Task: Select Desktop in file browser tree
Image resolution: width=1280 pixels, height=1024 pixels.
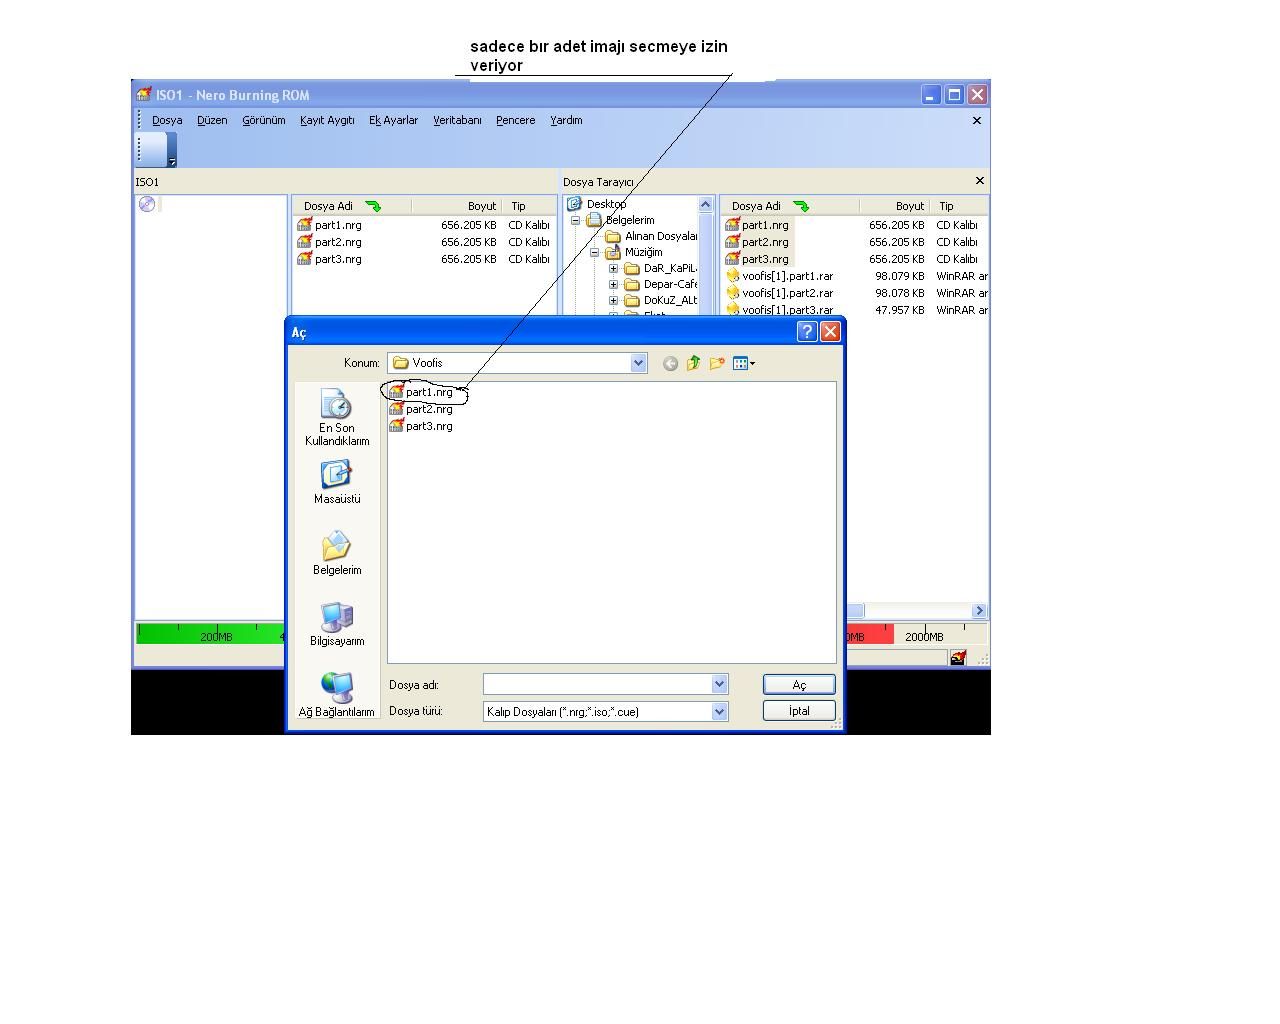Action: (606, 204)
